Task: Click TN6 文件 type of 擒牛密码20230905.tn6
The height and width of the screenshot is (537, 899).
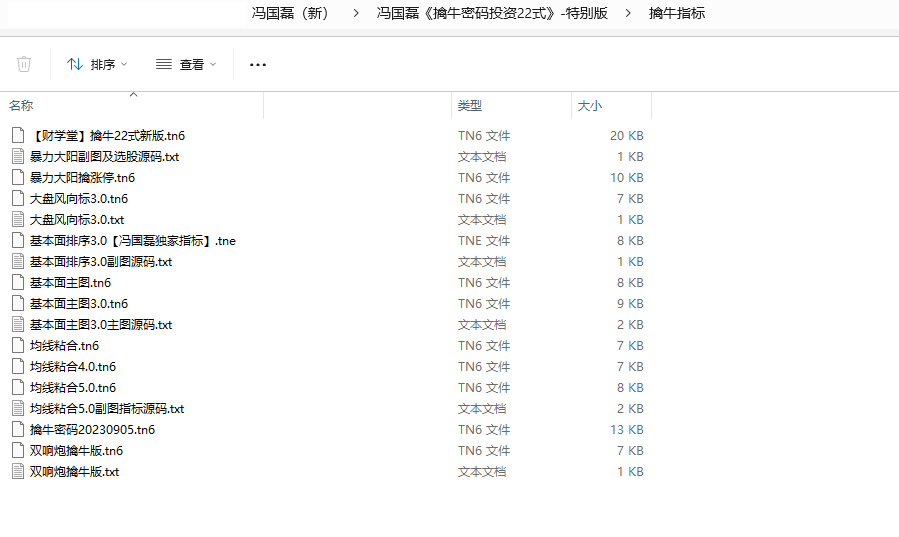Action: click(484, 430)
